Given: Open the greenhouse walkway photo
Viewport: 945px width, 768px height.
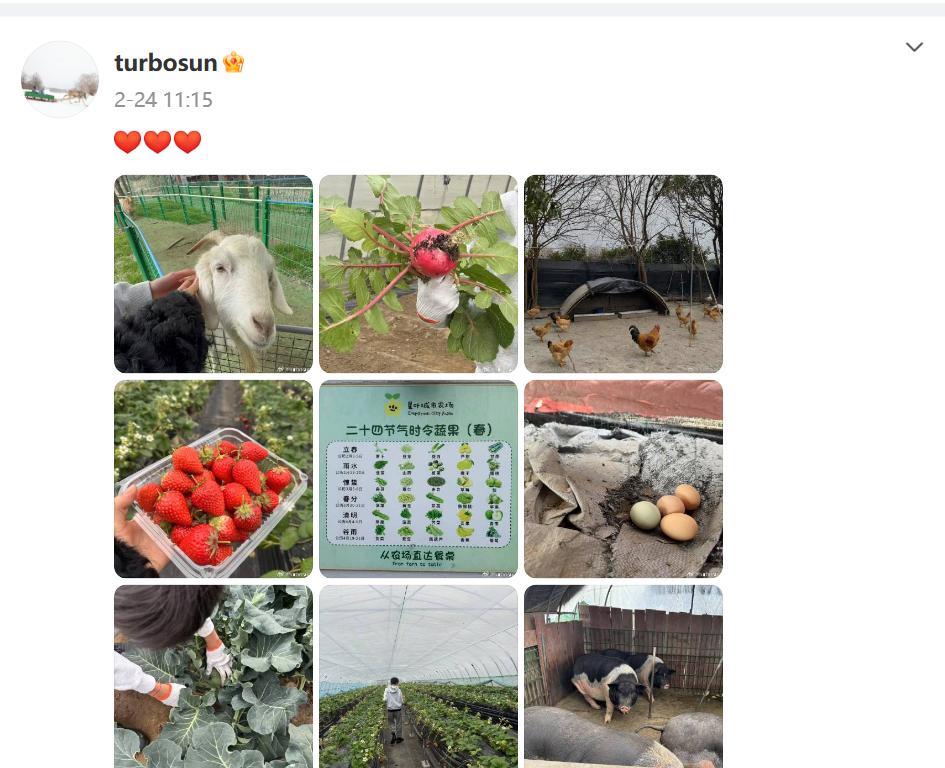Looking at the screenshot, I should pyautogui.click(x=418, y=676).
